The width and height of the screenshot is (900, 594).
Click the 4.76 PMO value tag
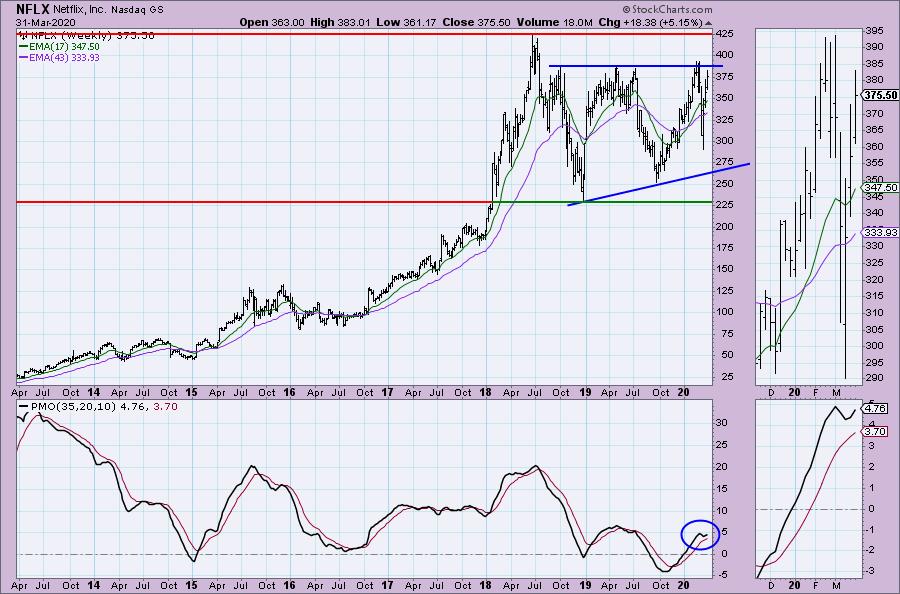[x=876, y=409]
